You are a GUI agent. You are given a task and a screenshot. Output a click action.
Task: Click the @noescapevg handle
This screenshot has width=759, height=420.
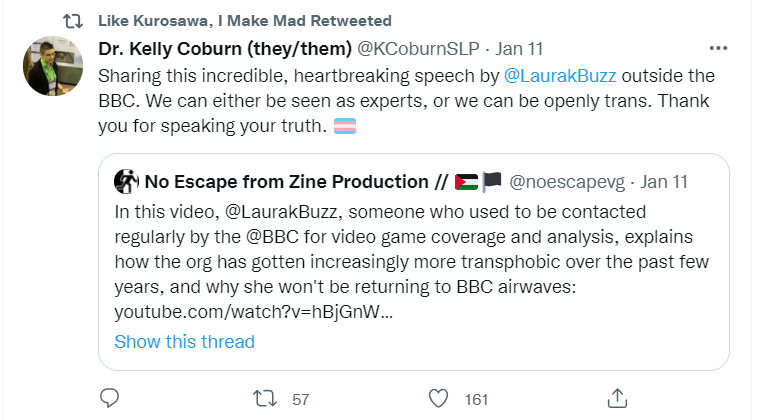click(x=567, y=182)
